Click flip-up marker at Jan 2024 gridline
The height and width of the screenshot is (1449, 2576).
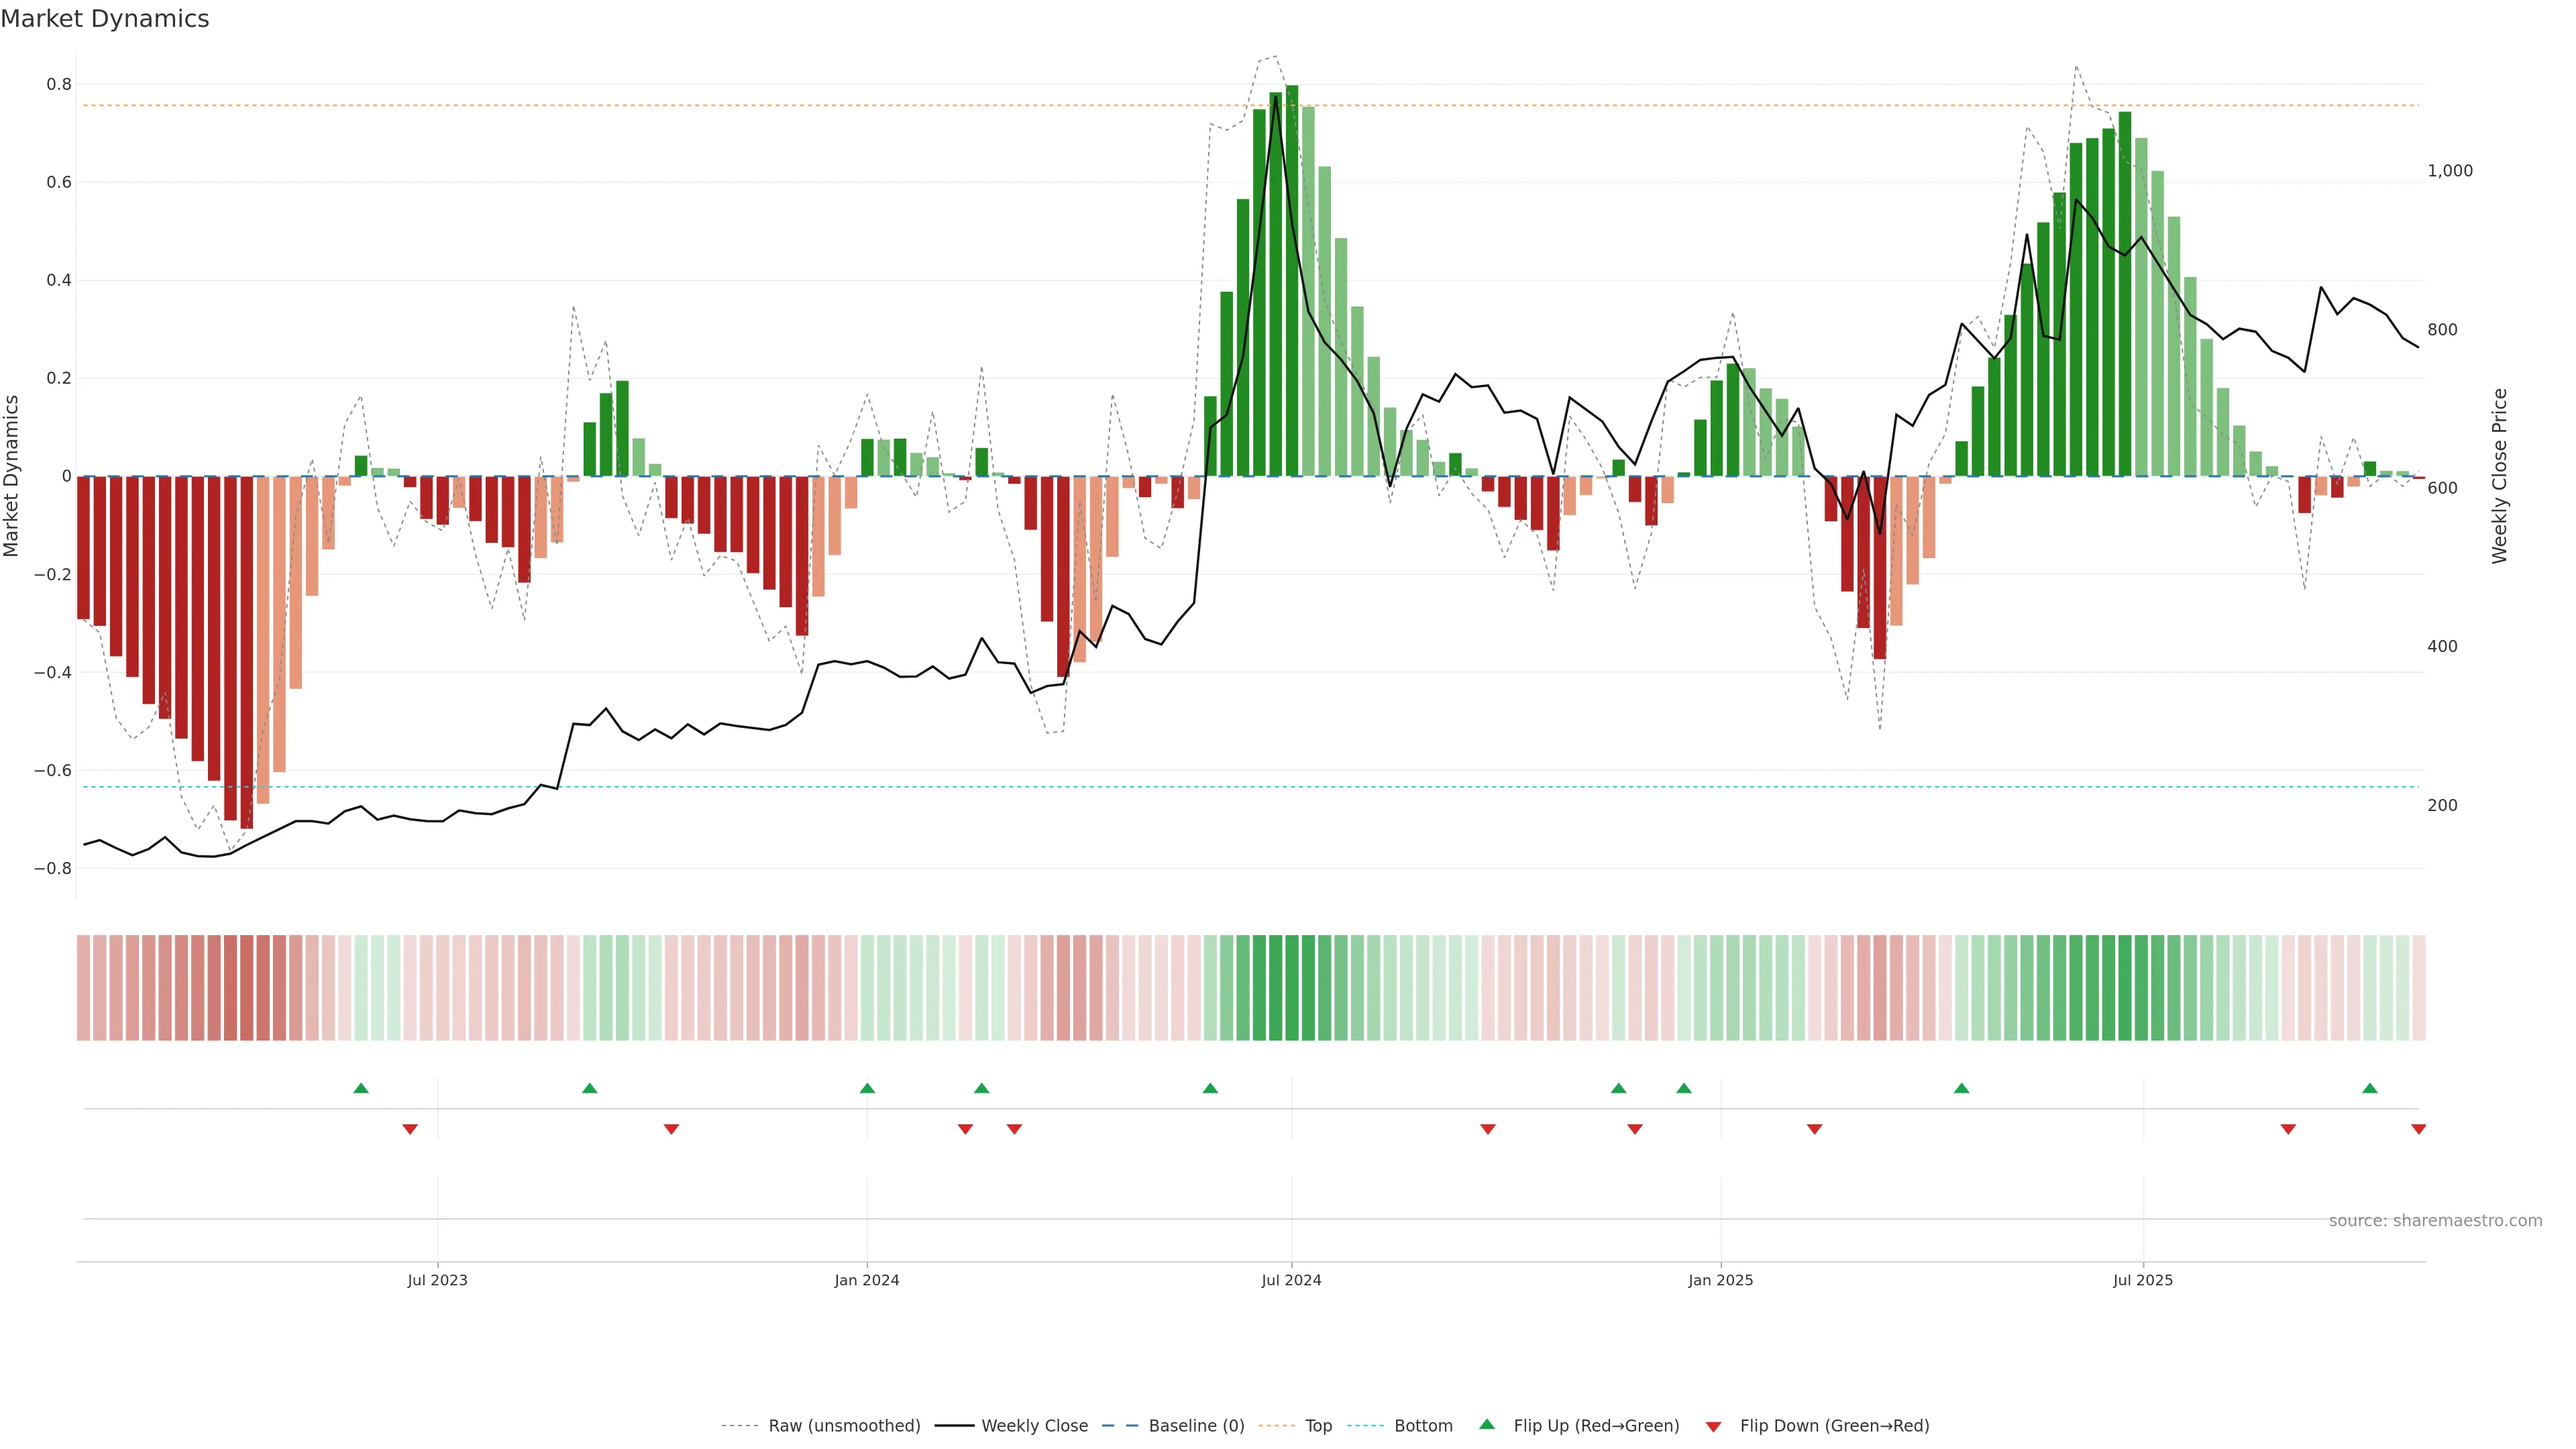click(x=867, y=1088)
